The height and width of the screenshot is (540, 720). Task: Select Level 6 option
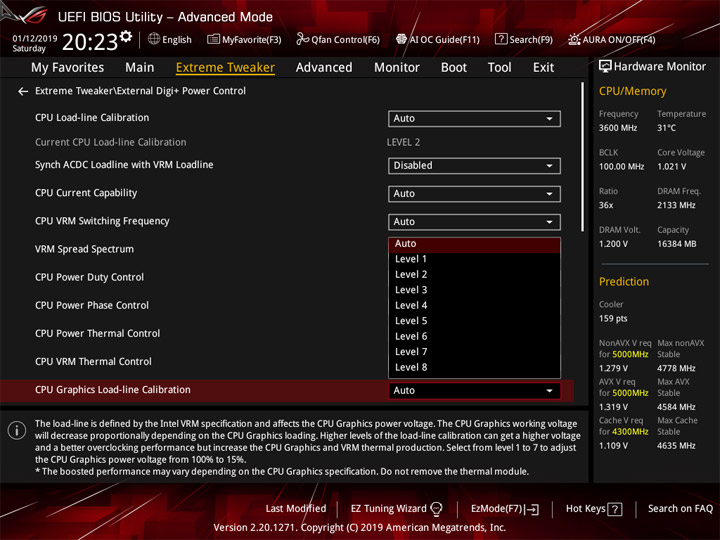[x=474, y=337]
